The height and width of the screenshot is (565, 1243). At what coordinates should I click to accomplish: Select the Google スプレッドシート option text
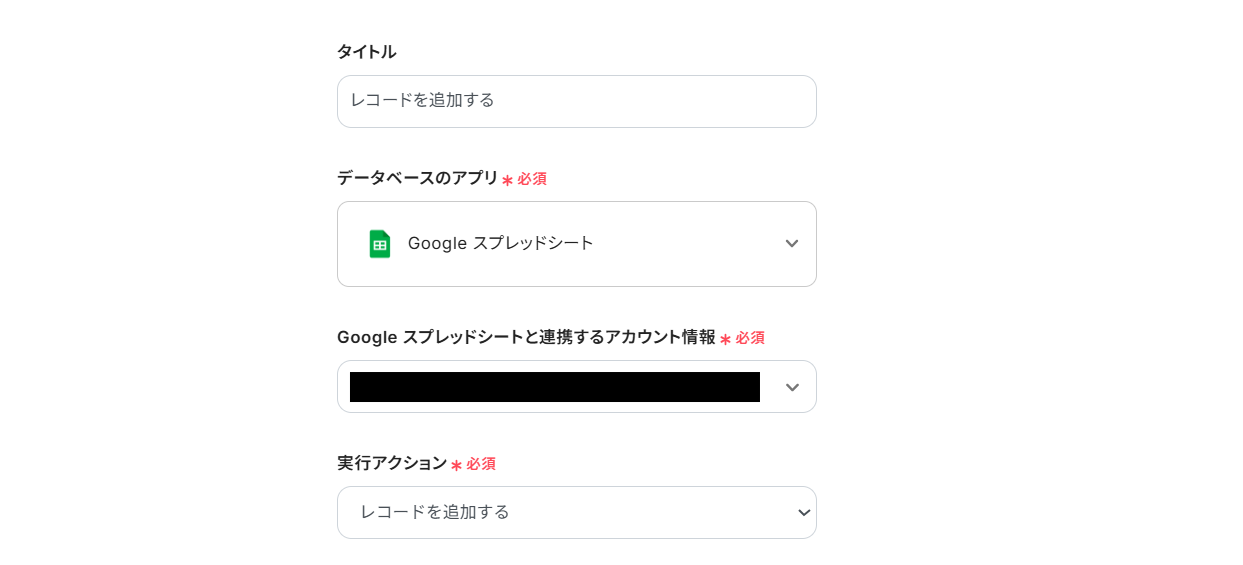point(500,243)
